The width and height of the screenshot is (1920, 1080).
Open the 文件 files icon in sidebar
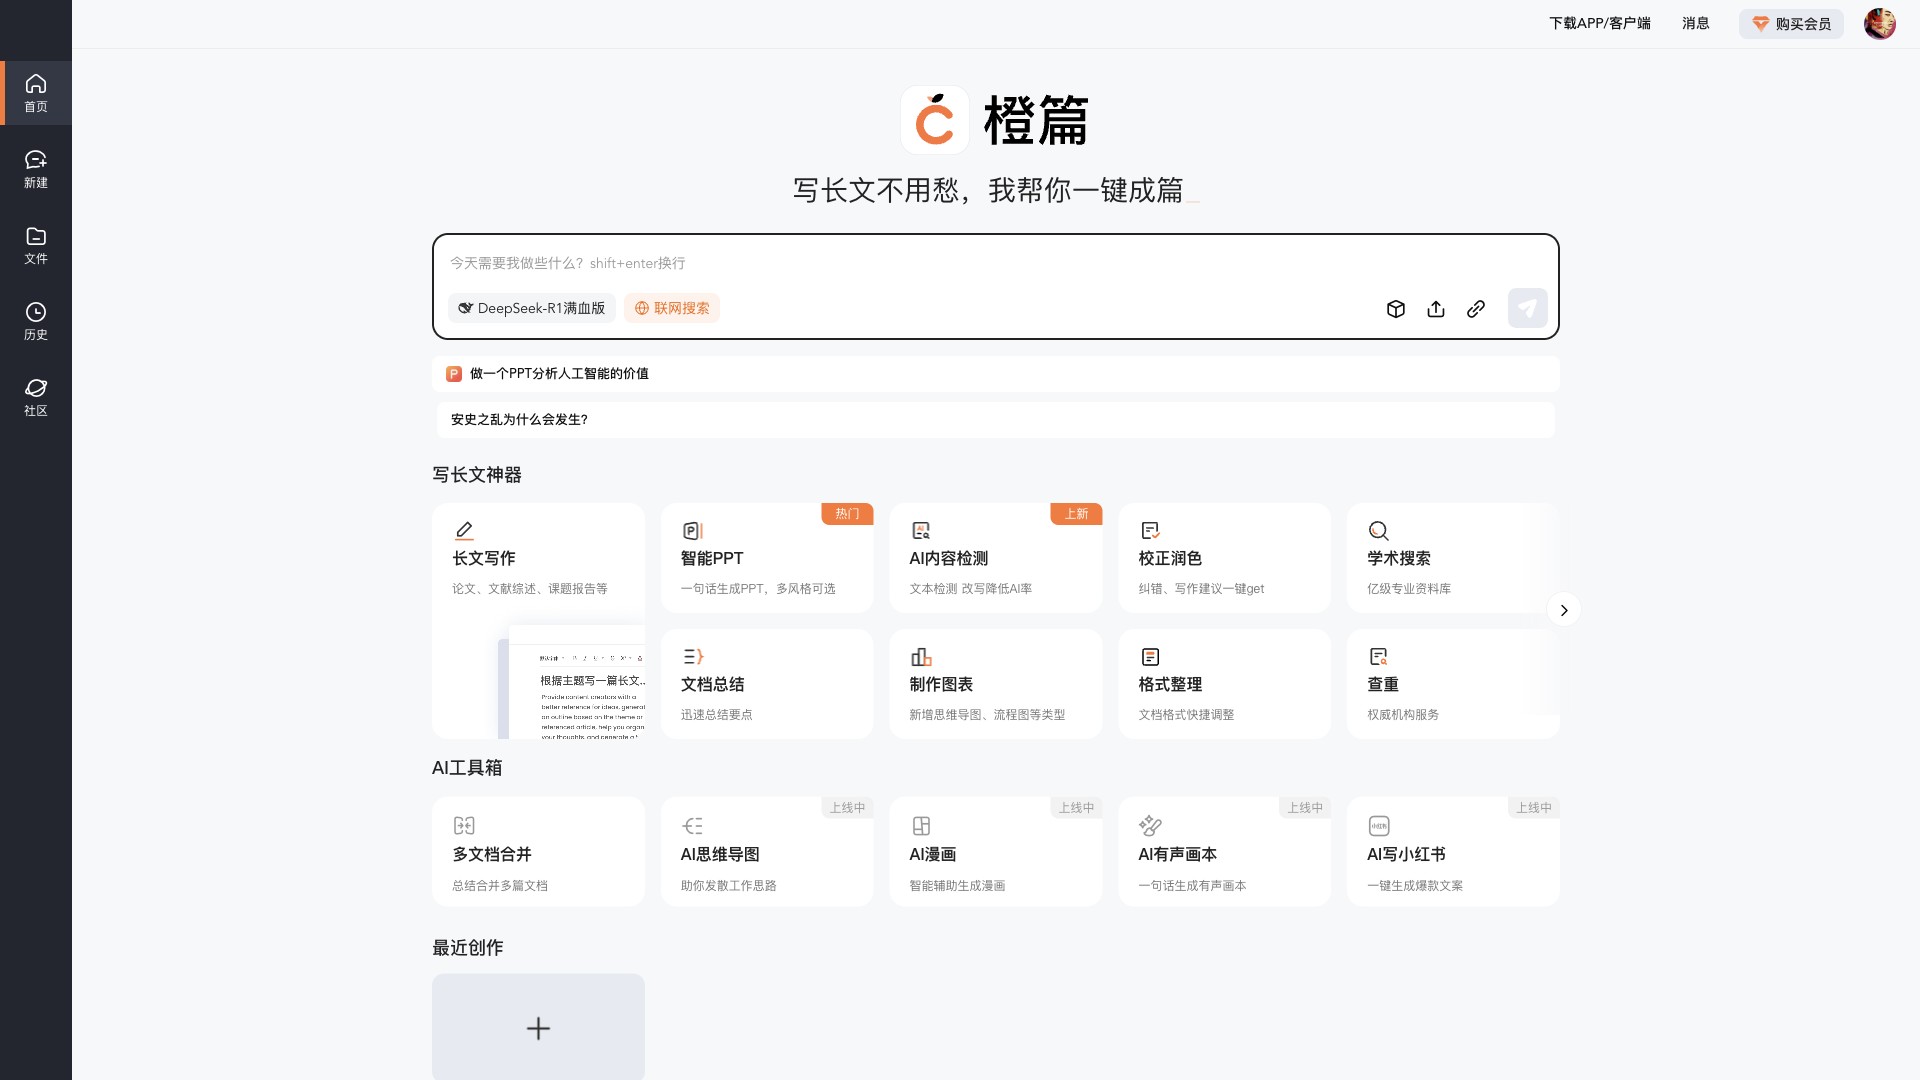36,244
